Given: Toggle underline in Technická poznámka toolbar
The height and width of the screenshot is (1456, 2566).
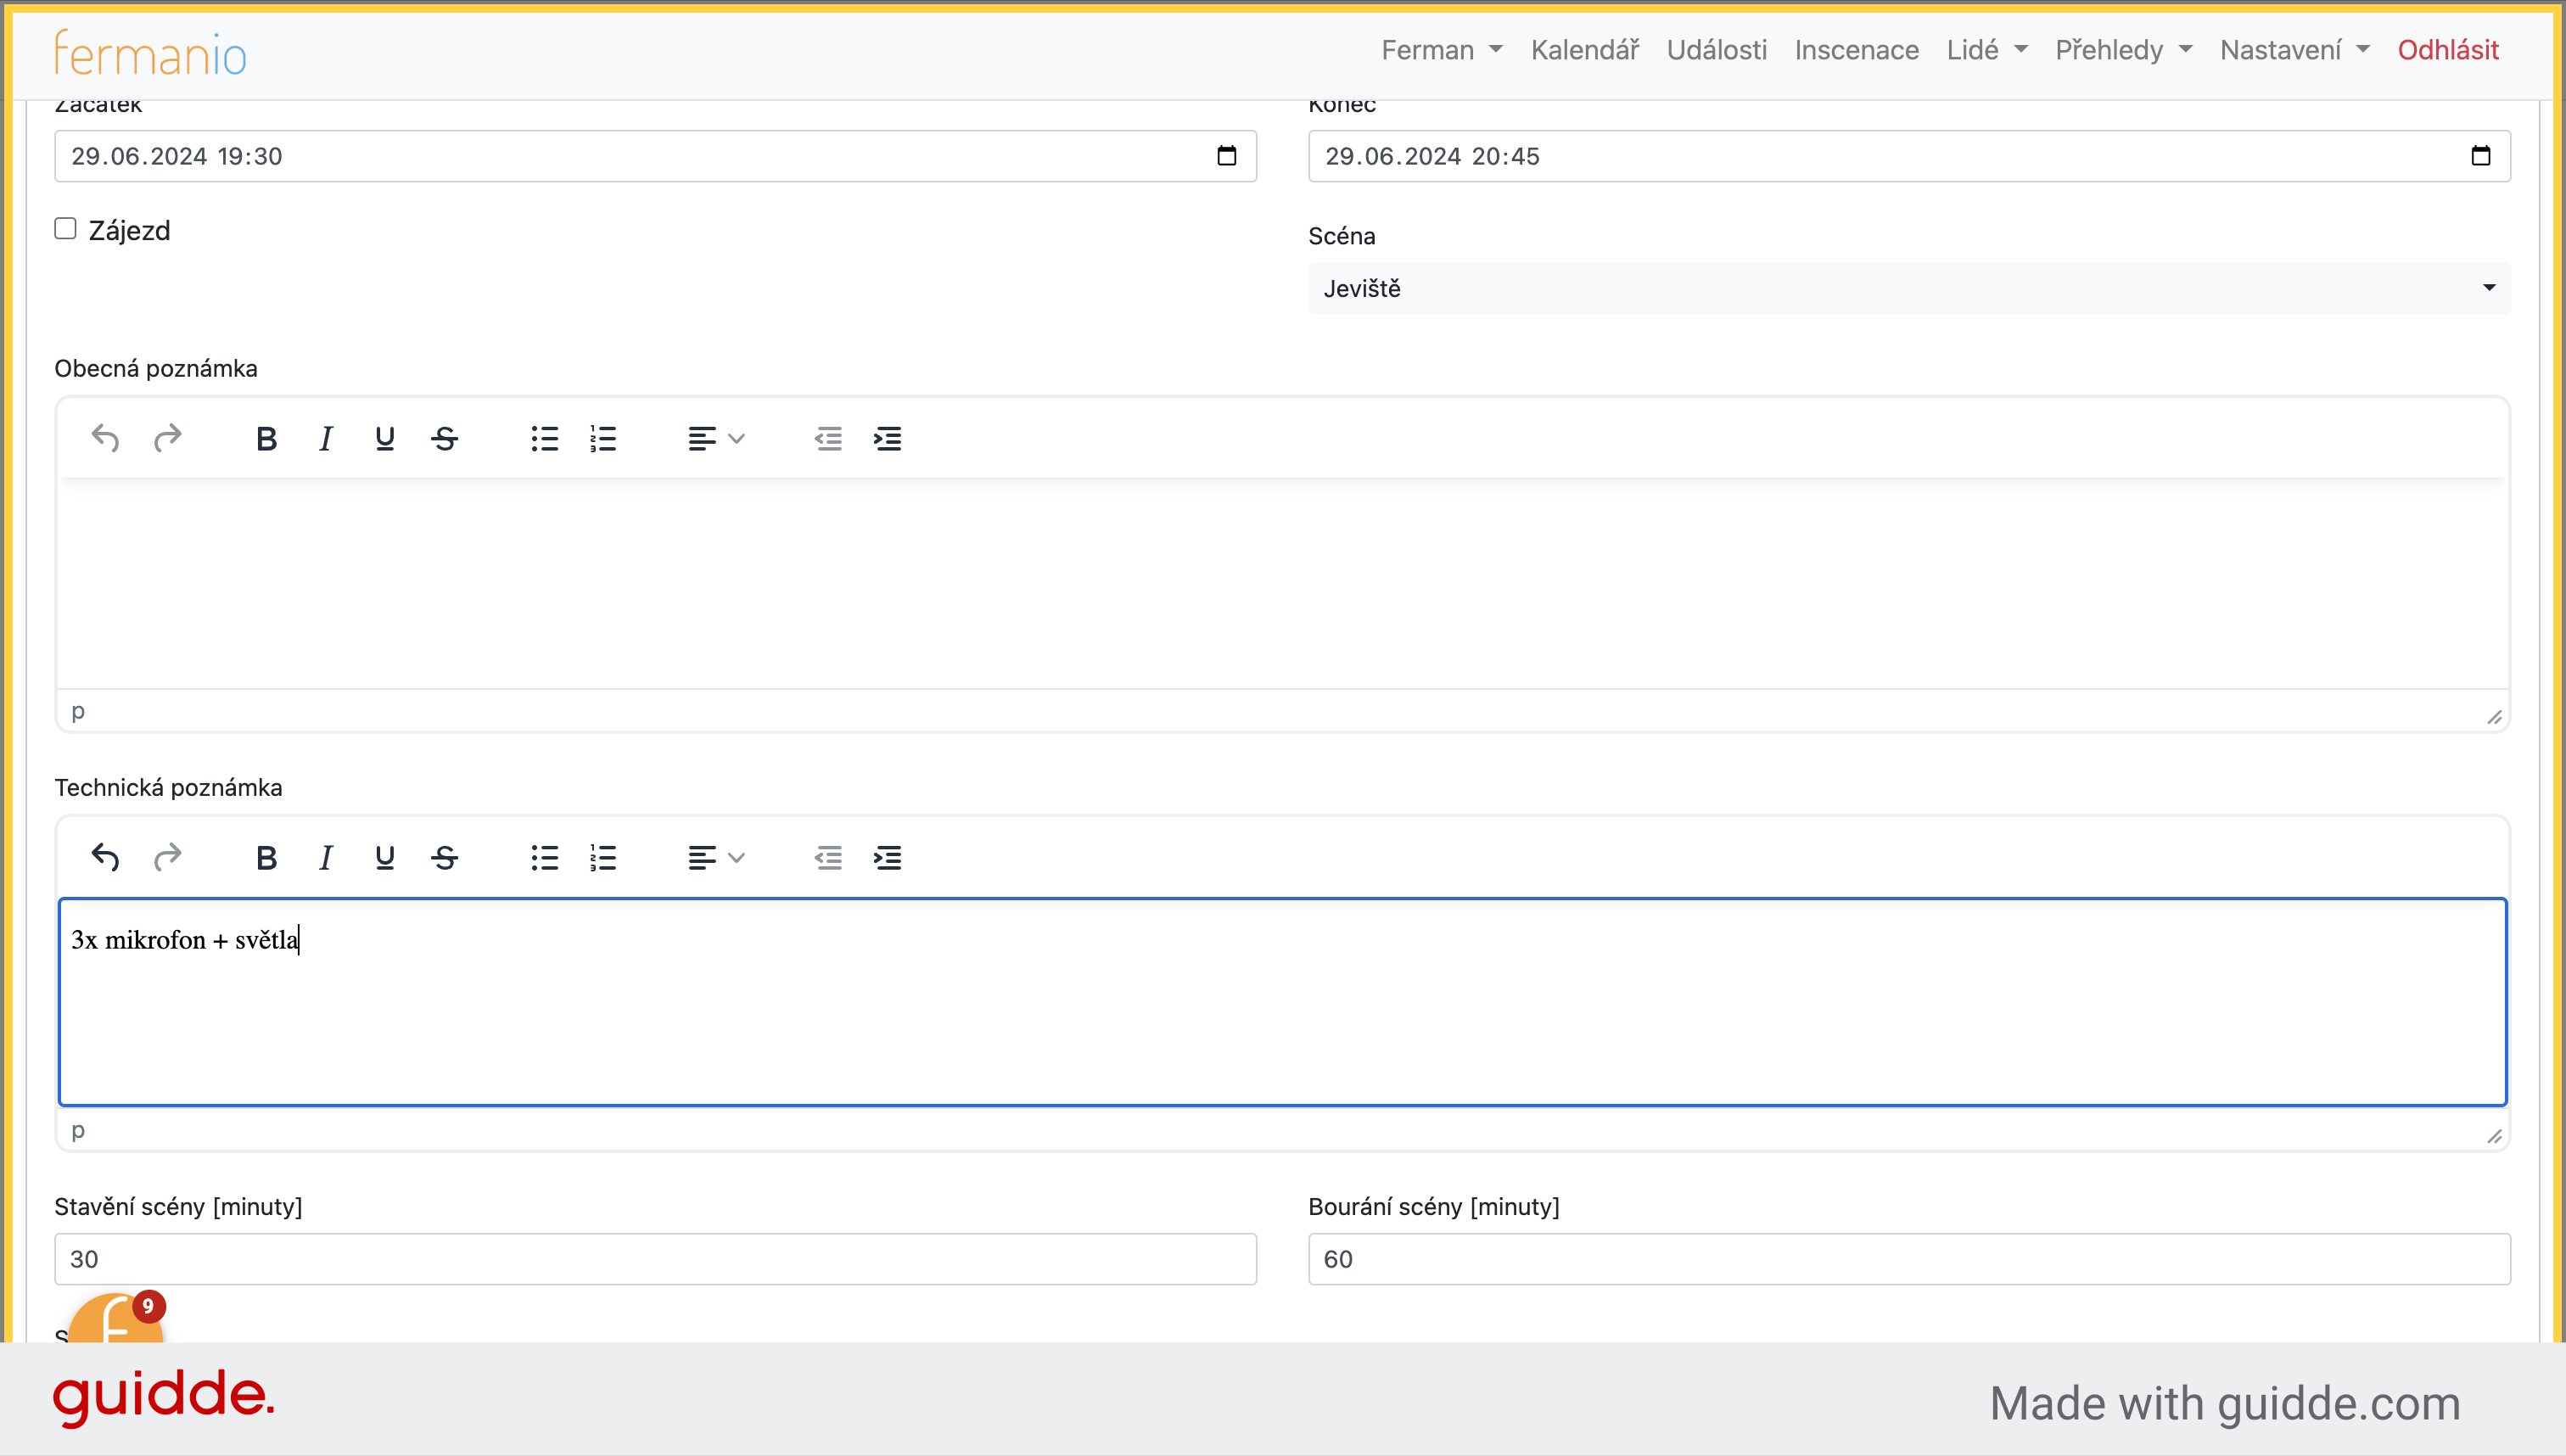Looking at the screenshot, I should click(385, 857).
